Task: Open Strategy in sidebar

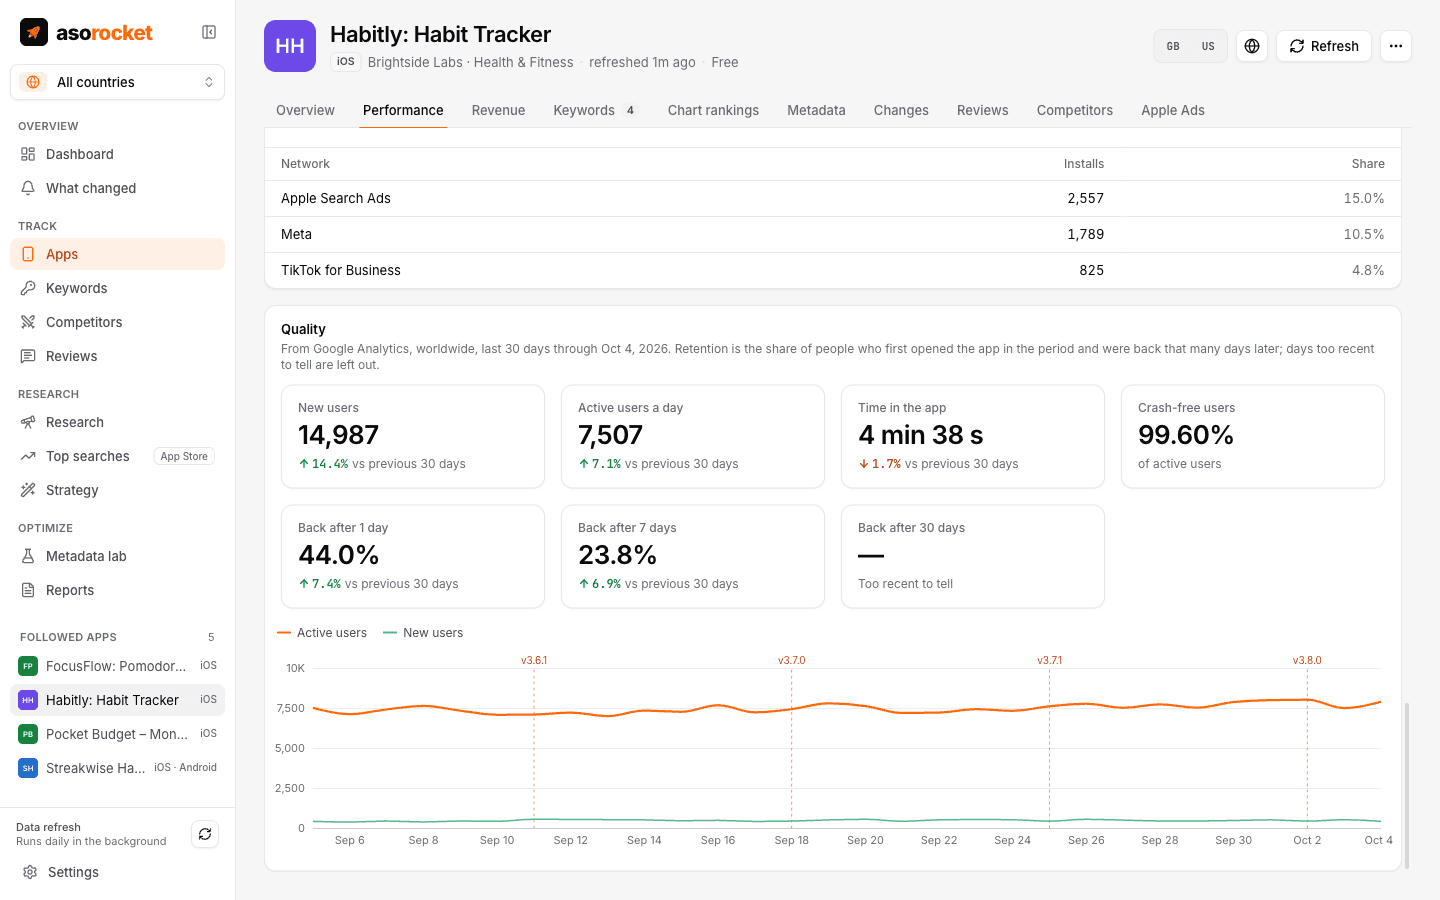Action: 117,490
